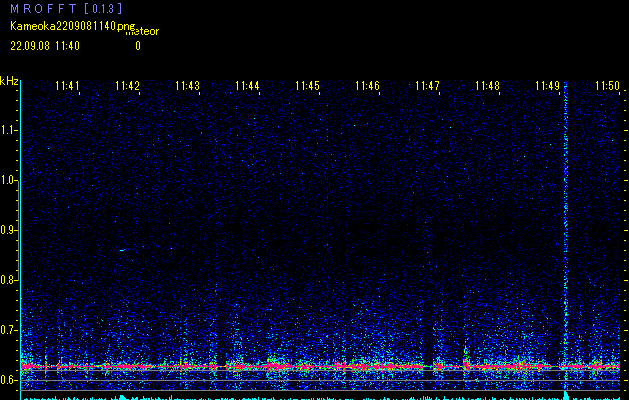629x400 pixels.
Task: Click the 0.7 kHz frequency label
Action: point(9,330)
